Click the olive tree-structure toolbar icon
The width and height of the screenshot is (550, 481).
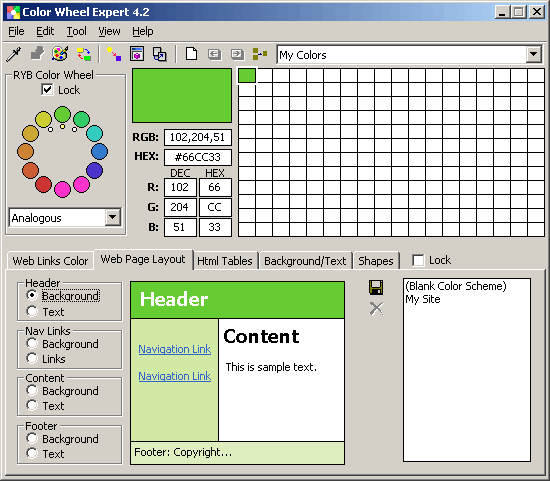[260, 54]
